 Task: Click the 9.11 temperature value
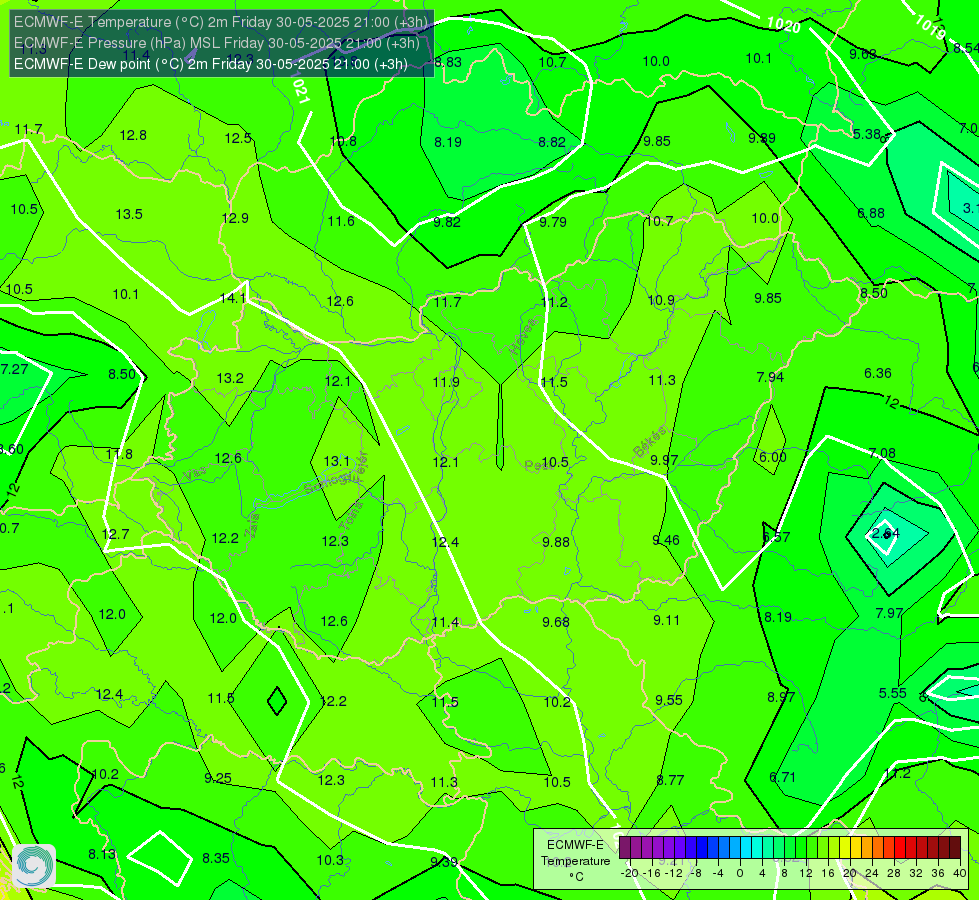click(667, 620)
